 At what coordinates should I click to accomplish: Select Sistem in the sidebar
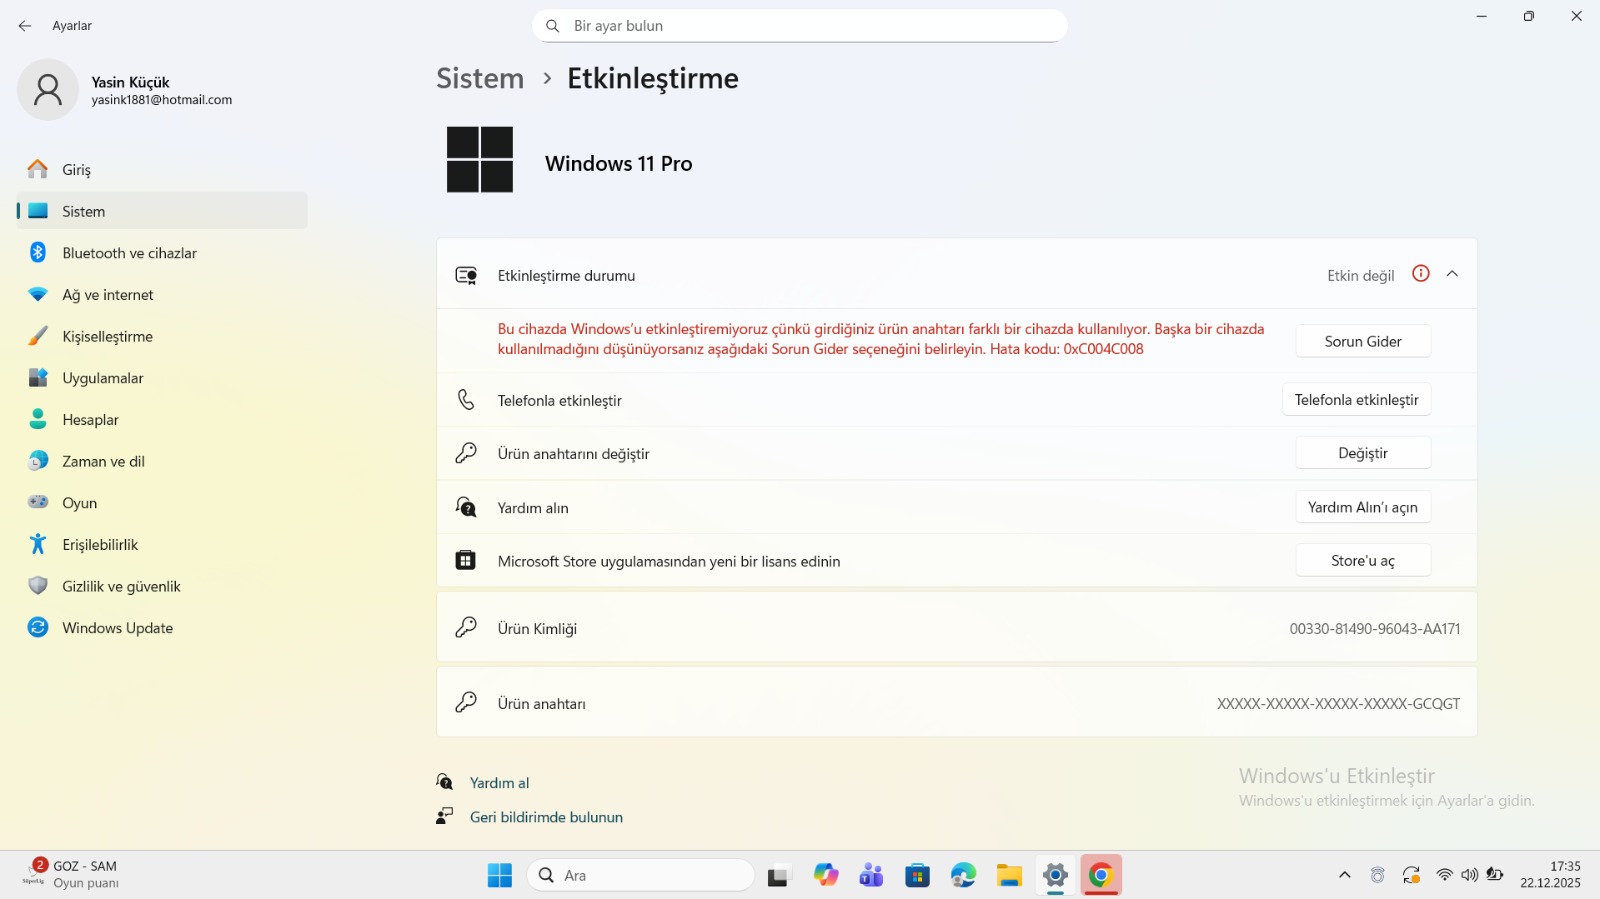point(162,211)
